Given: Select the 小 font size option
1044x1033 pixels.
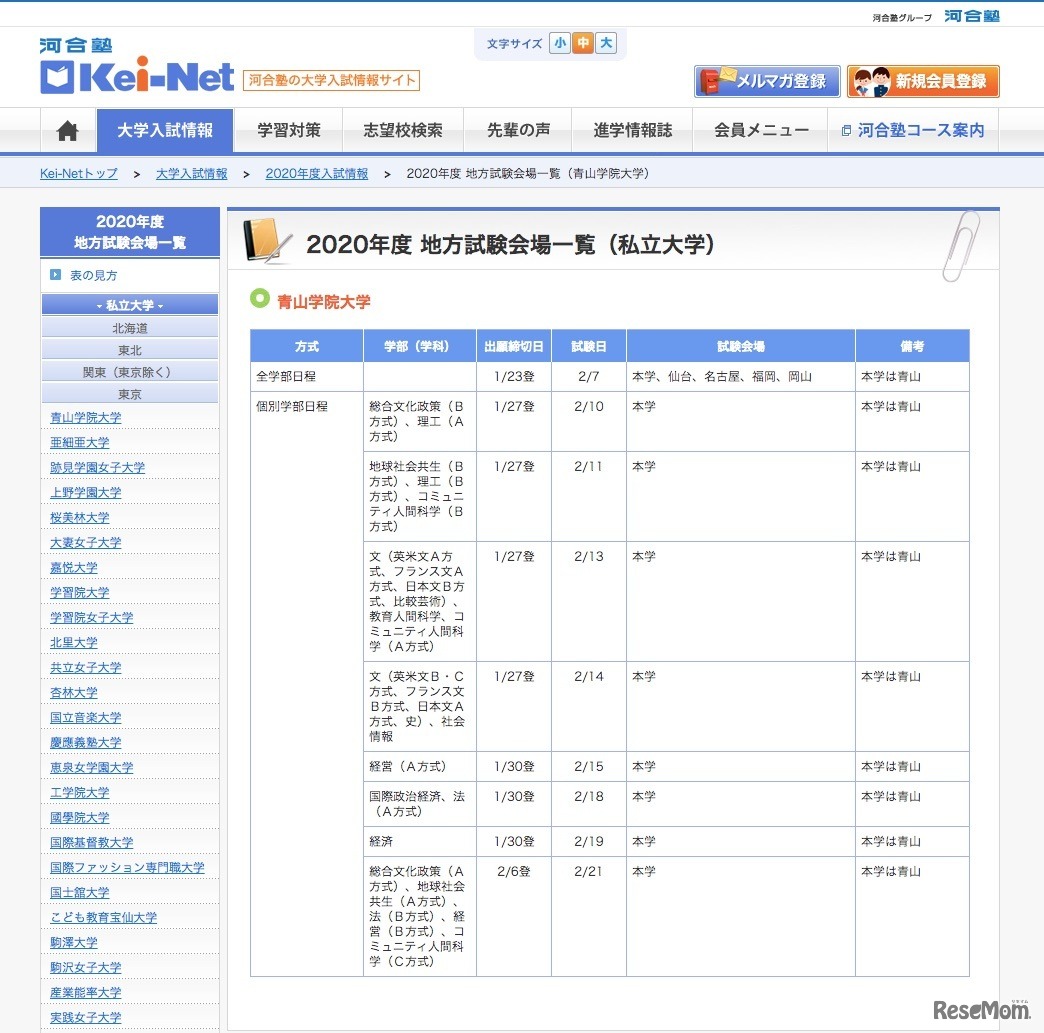Looking at the screenshot, I should (560, 43).
